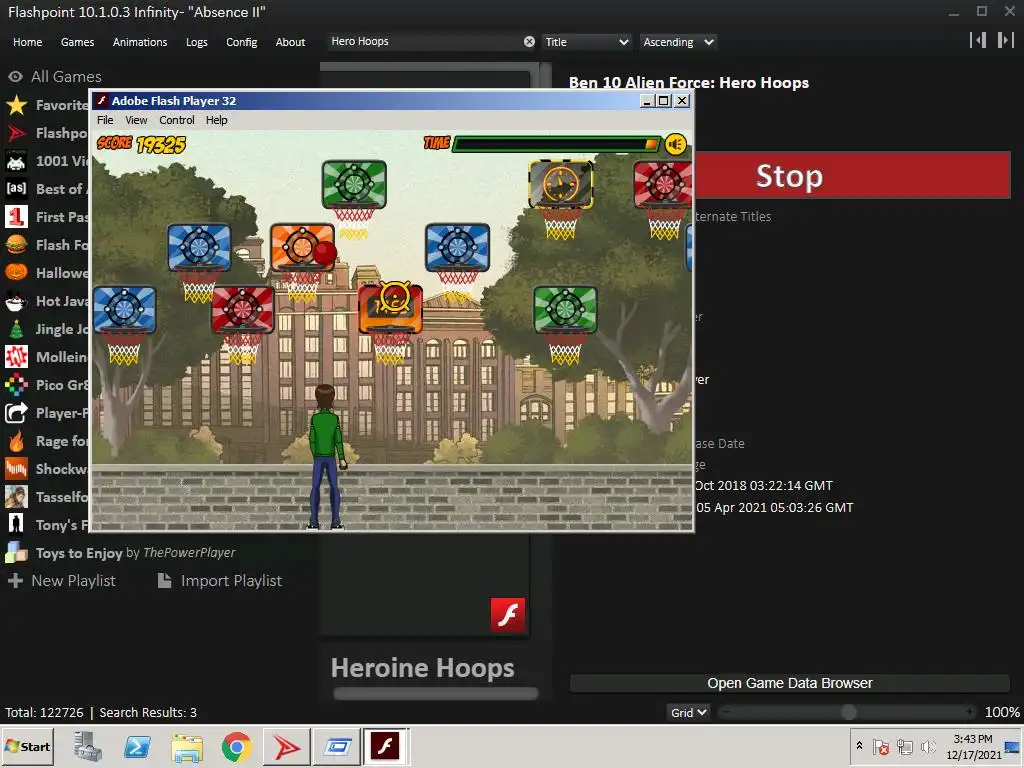Open Flash Player File menu
1024x768 pixels.
[105, 120]
